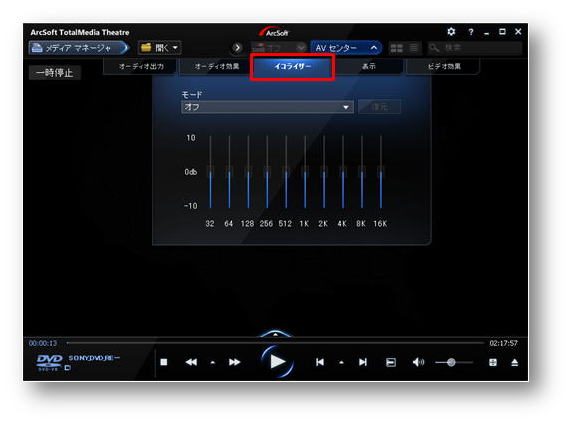Focus the search input field
The image size is (571, 424).
(x=474, y=48)
